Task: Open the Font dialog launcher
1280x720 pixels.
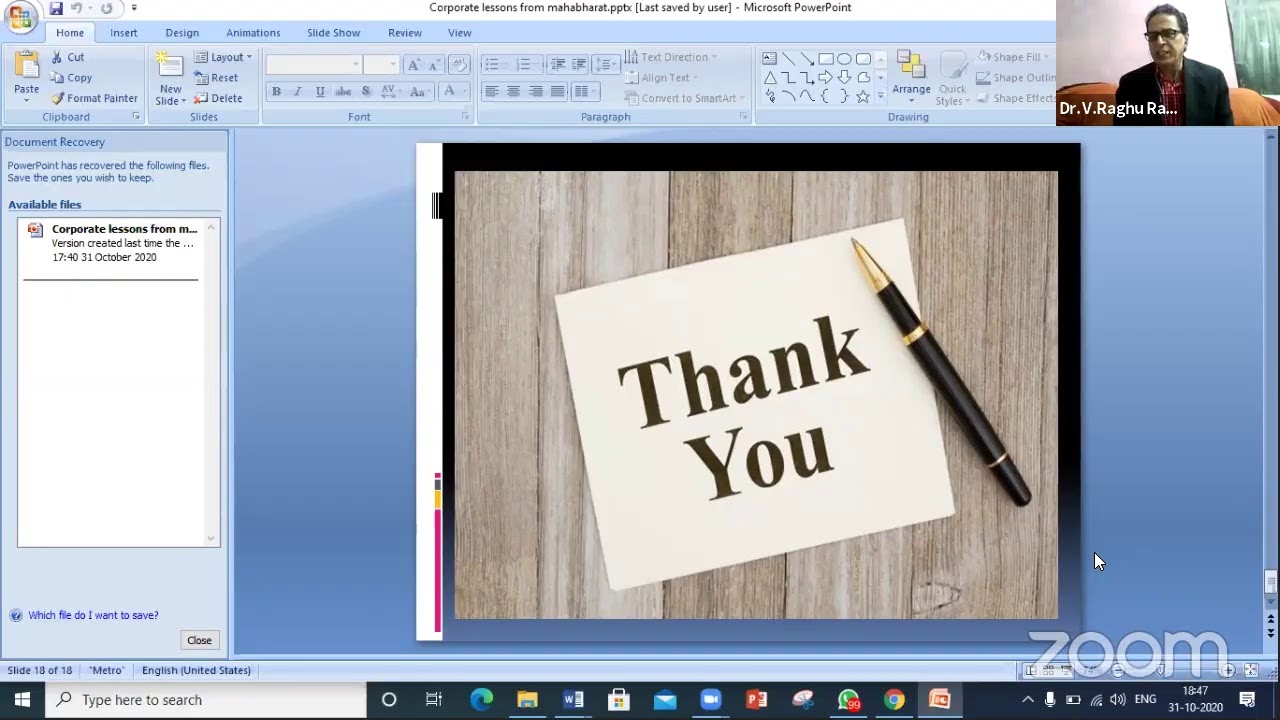Action: [x=466, y=117]
